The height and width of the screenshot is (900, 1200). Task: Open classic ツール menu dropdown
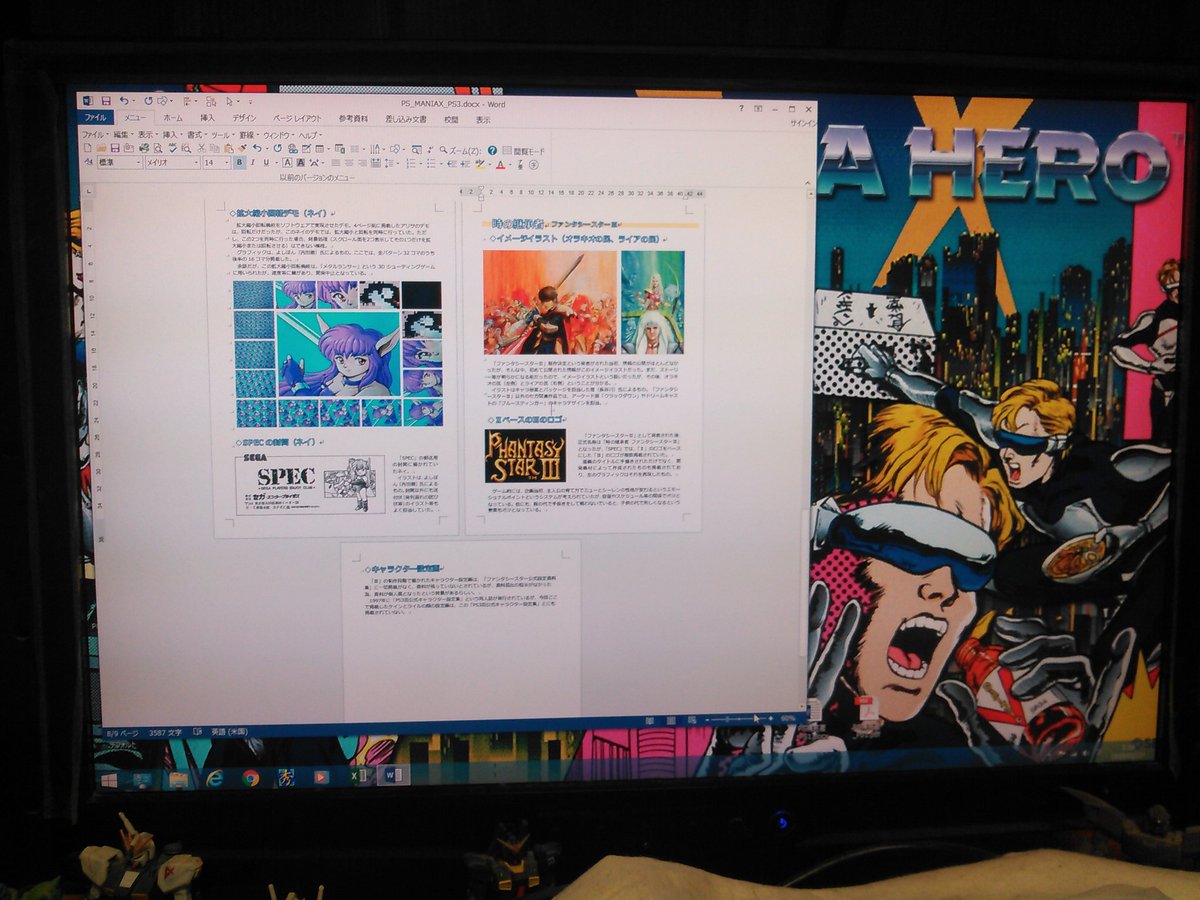pyautogui.click(x=224, y=135)
